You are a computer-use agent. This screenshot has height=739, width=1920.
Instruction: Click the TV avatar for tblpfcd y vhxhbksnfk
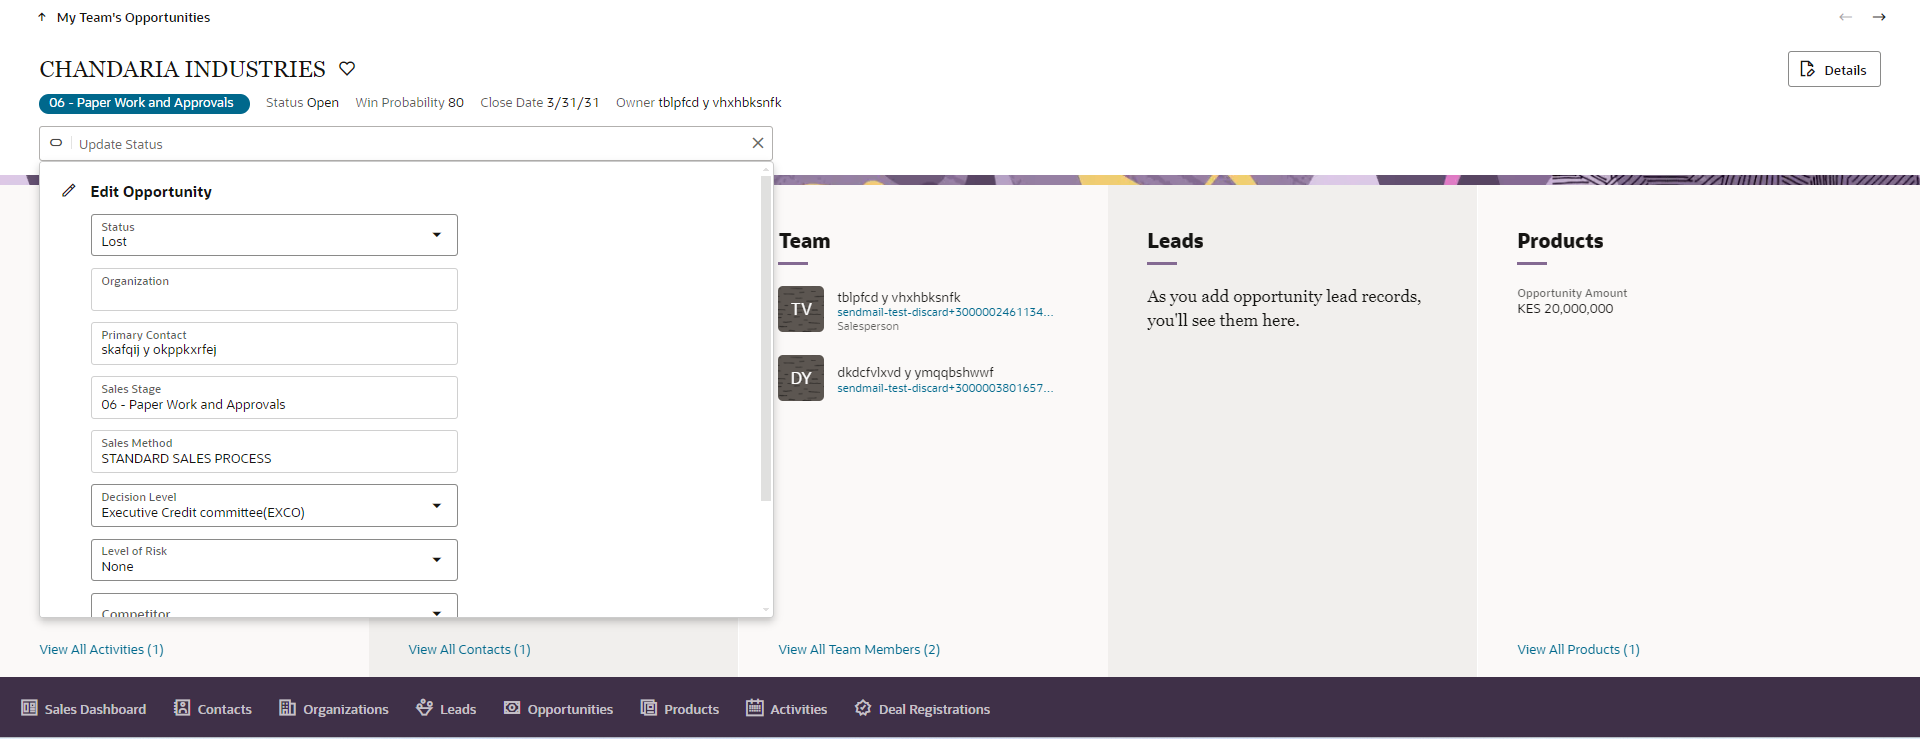(801, 309)
